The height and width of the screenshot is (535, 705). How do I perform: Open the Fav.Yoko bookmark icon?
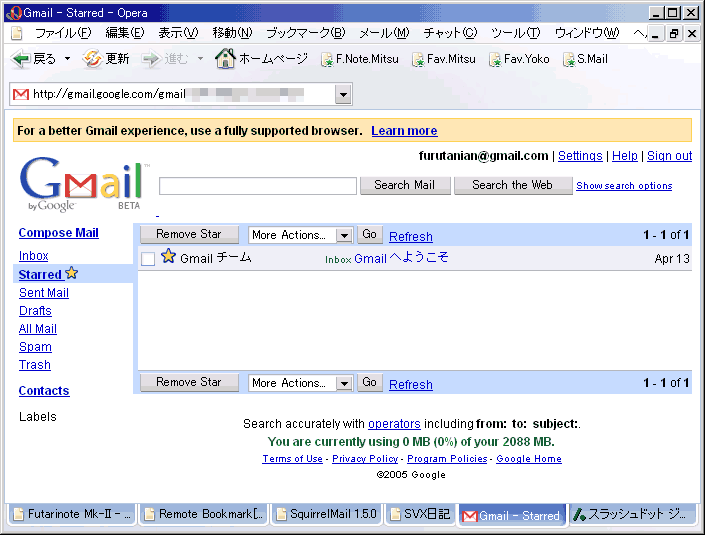tap(495, 60)
